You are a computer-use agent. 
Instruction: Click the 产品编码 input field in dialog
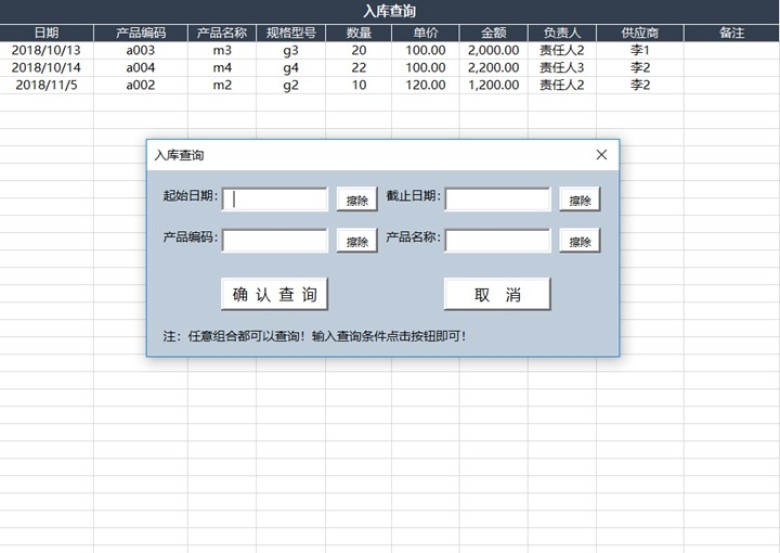[x=275, y=241]
